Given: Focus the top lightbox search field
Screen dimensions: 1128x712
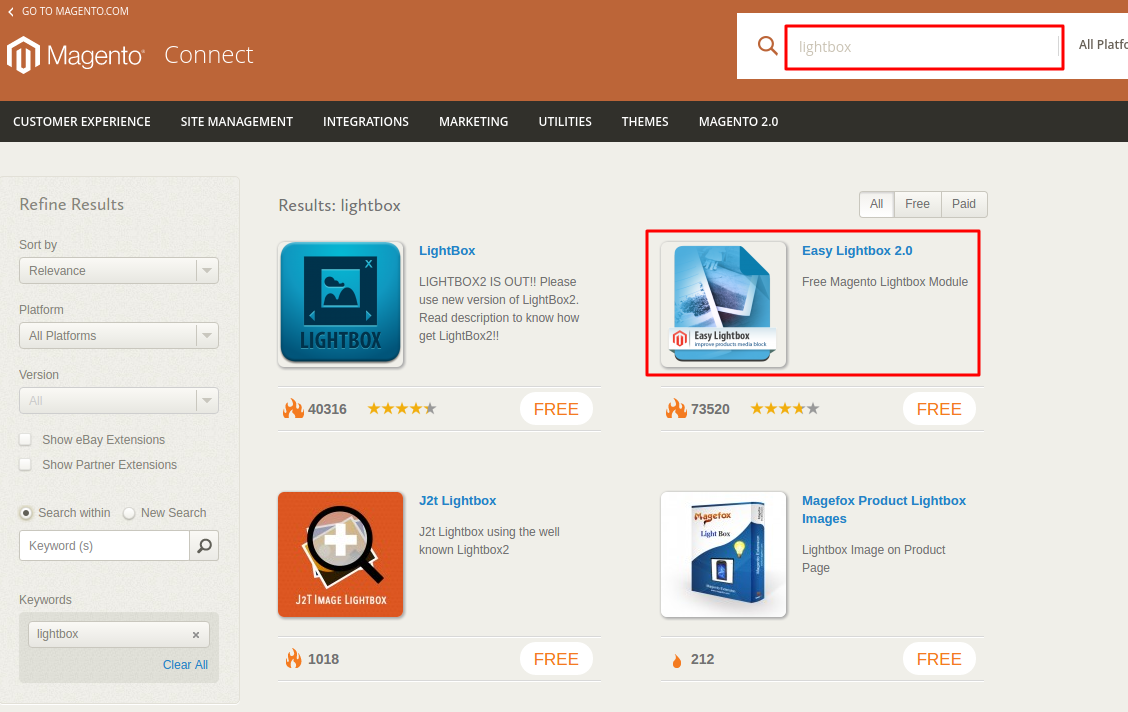Looking at the screenshot, I should [924, 47].
